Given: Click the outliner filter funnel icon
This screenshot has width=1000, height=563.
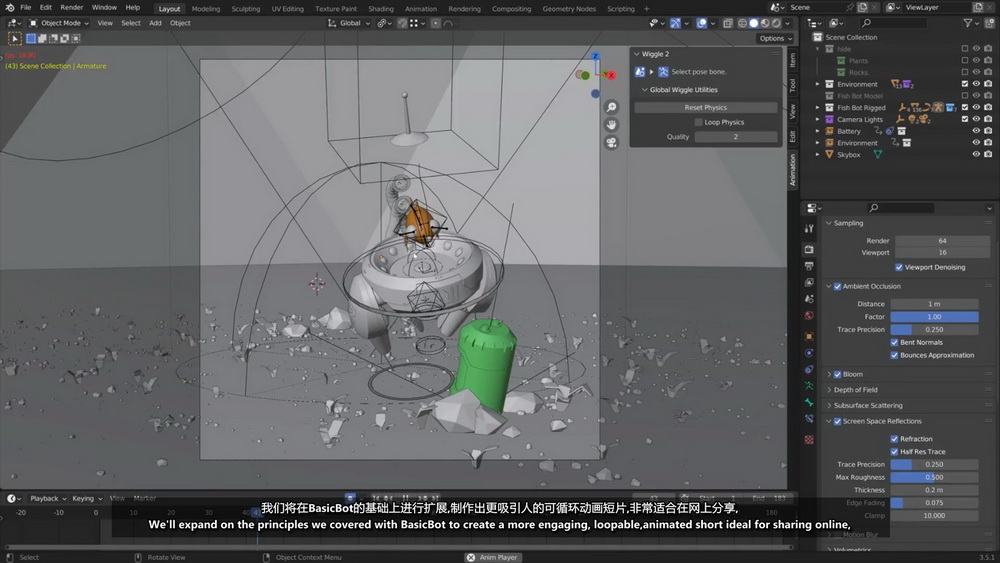Looking at the screenshot, I should [x=968, y=23].
